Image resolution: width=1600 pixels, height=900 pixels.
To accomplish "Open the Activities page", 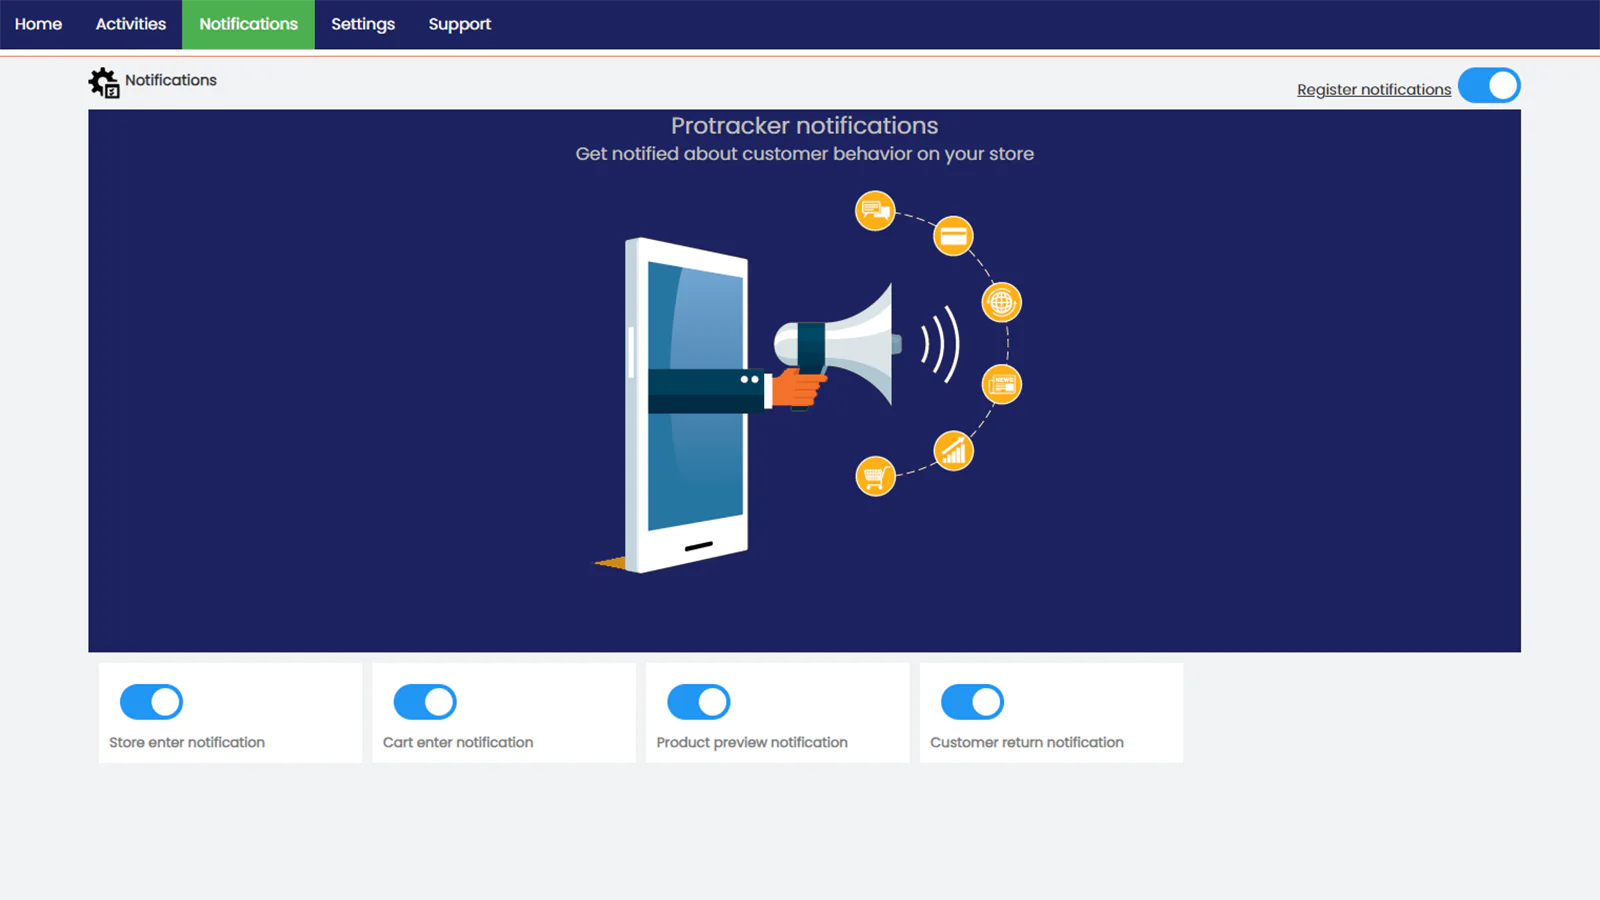I will click(x=130, y=24).
